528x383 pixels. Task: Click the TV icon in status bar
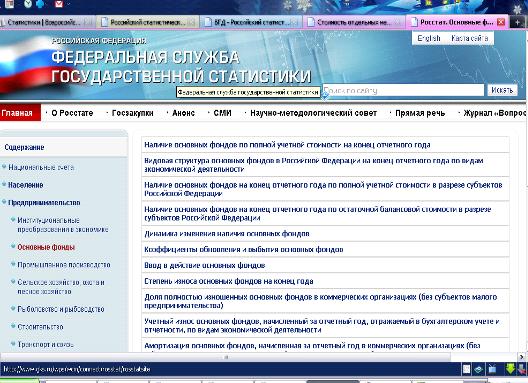pos(492,369)
